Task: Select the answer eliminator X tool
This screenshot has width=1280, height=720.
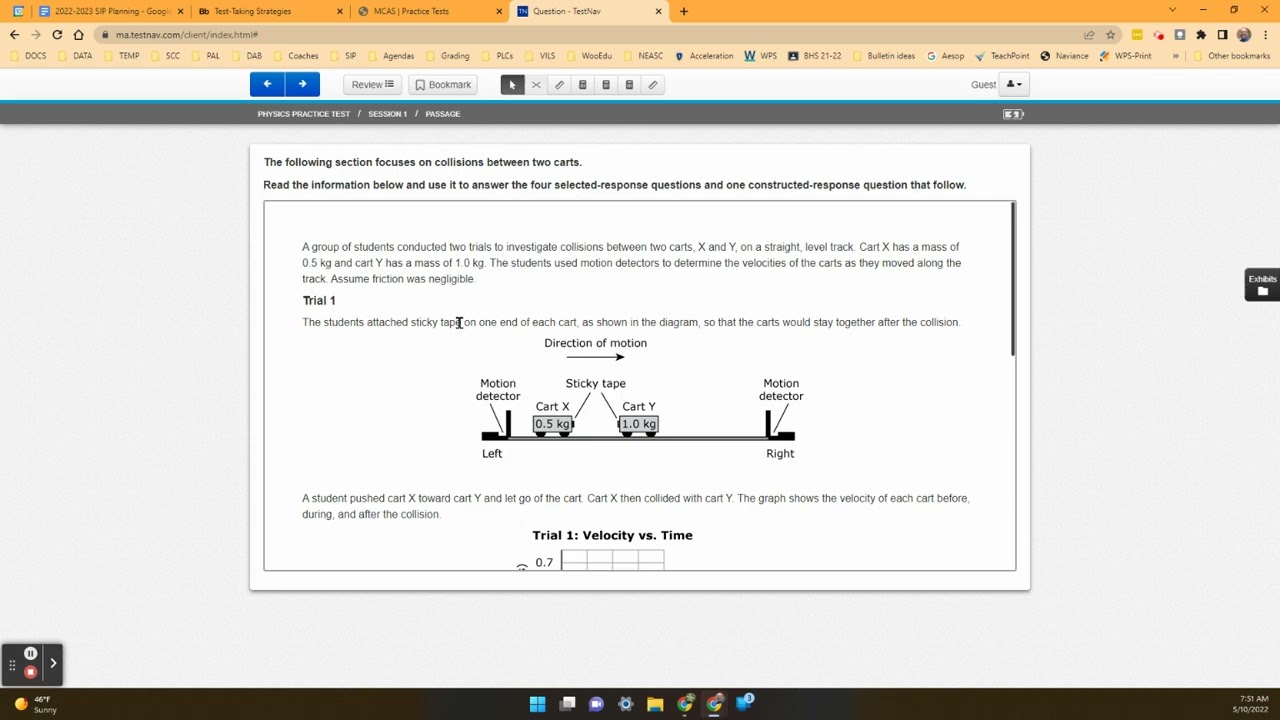Action: click(x=536, y=85)
